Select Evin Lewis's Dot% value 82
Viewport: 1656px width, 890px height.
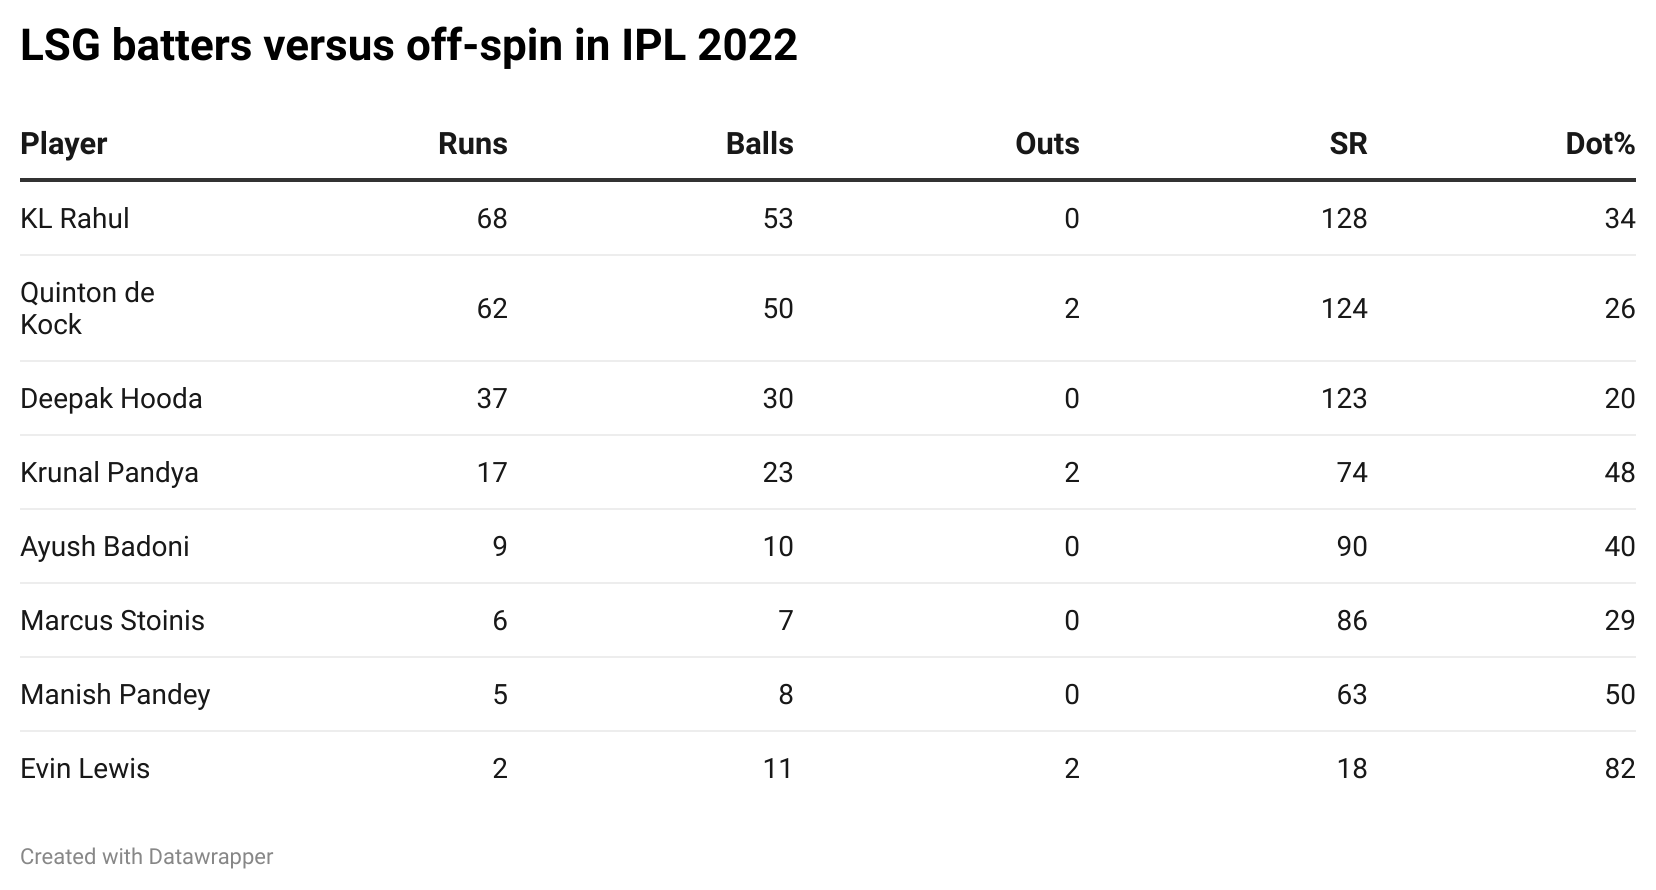pyautogui.click(x=1619, y=768)
